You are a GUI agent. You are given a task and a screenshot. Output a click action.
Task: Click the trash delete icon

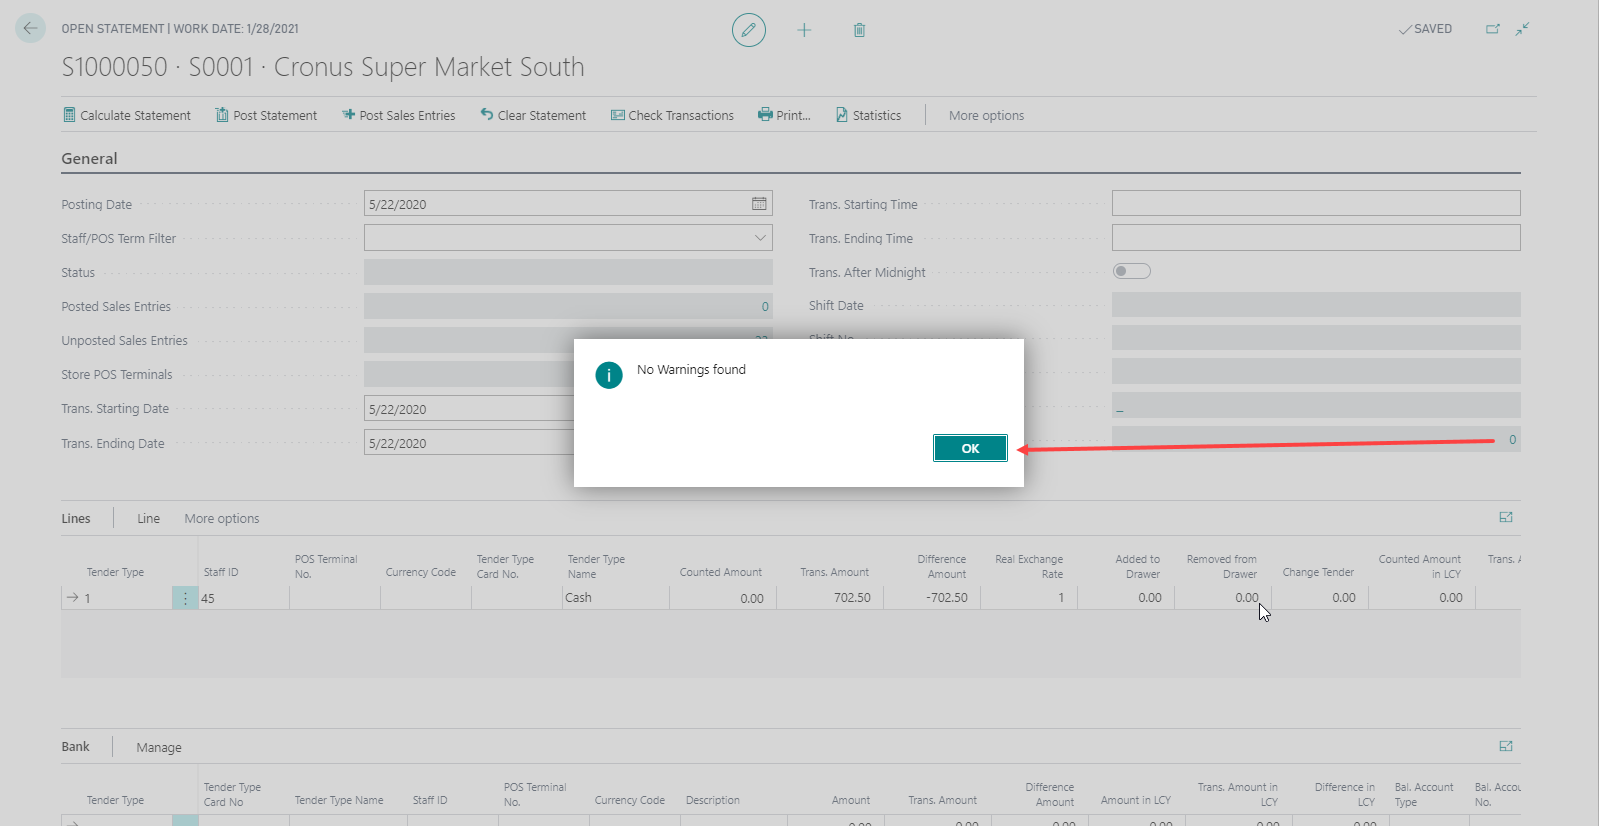point(859,30)
